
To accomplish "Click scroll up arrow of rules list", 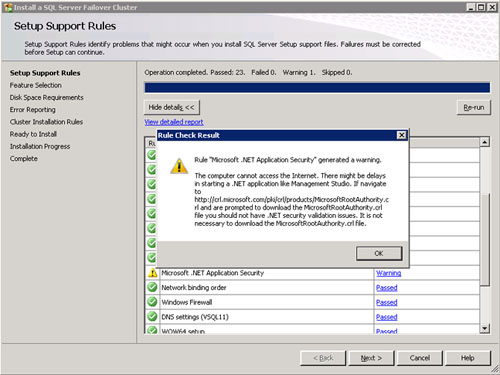I will [485, 142].
